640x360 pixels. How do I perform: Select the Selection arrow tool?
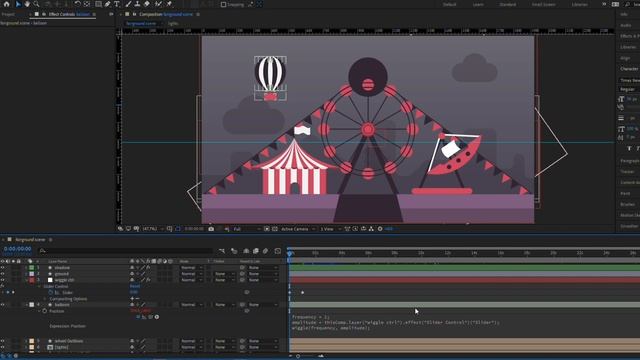(x=18, y=4)
